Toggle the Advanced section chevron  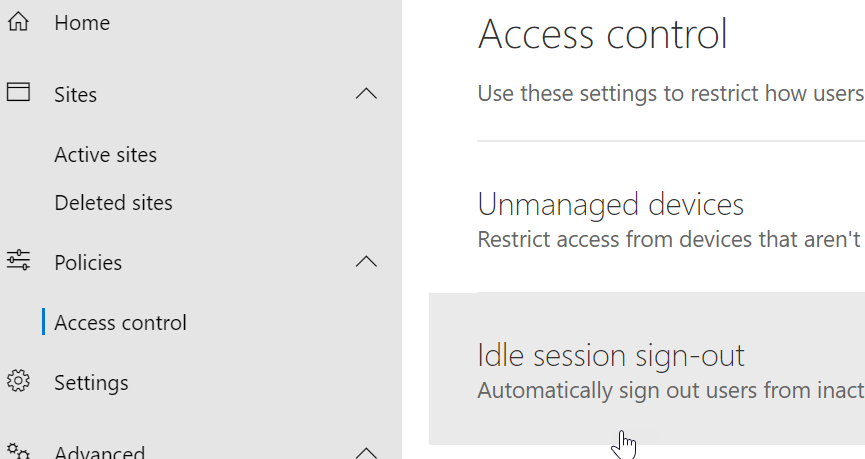coord(367,452)
